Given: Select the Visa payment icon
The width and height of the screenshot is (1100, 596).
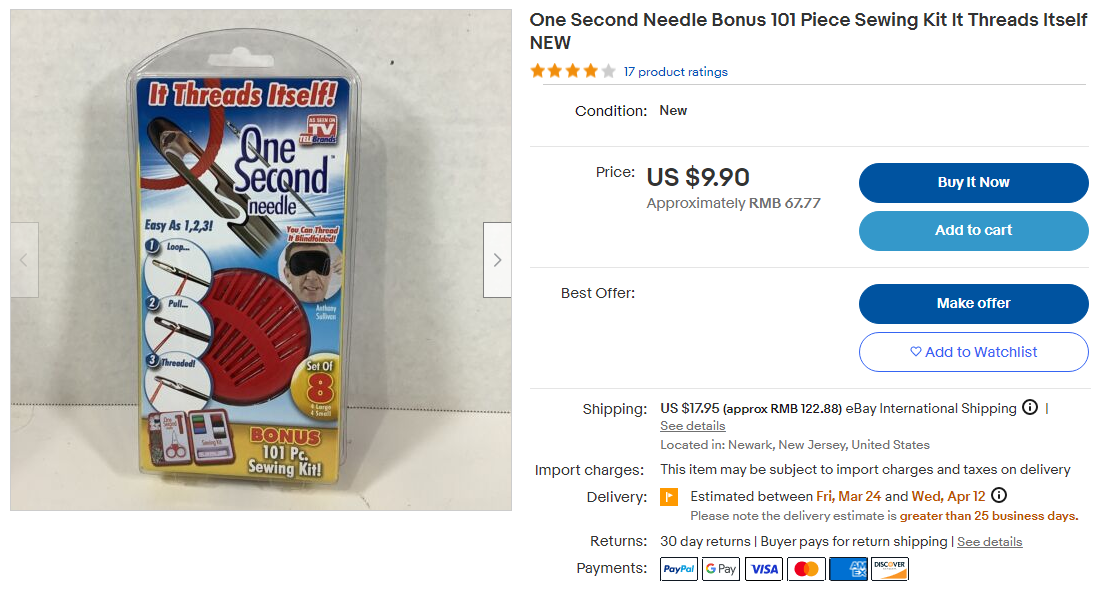Looking at the screenshot, I should tap(763, 568).
